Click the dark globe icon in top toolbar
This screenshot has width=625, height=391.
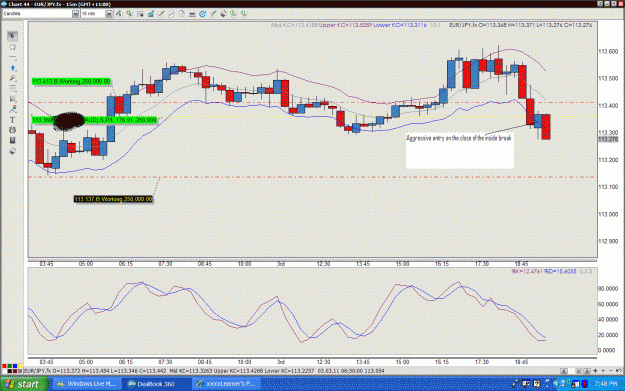[223, 14]
